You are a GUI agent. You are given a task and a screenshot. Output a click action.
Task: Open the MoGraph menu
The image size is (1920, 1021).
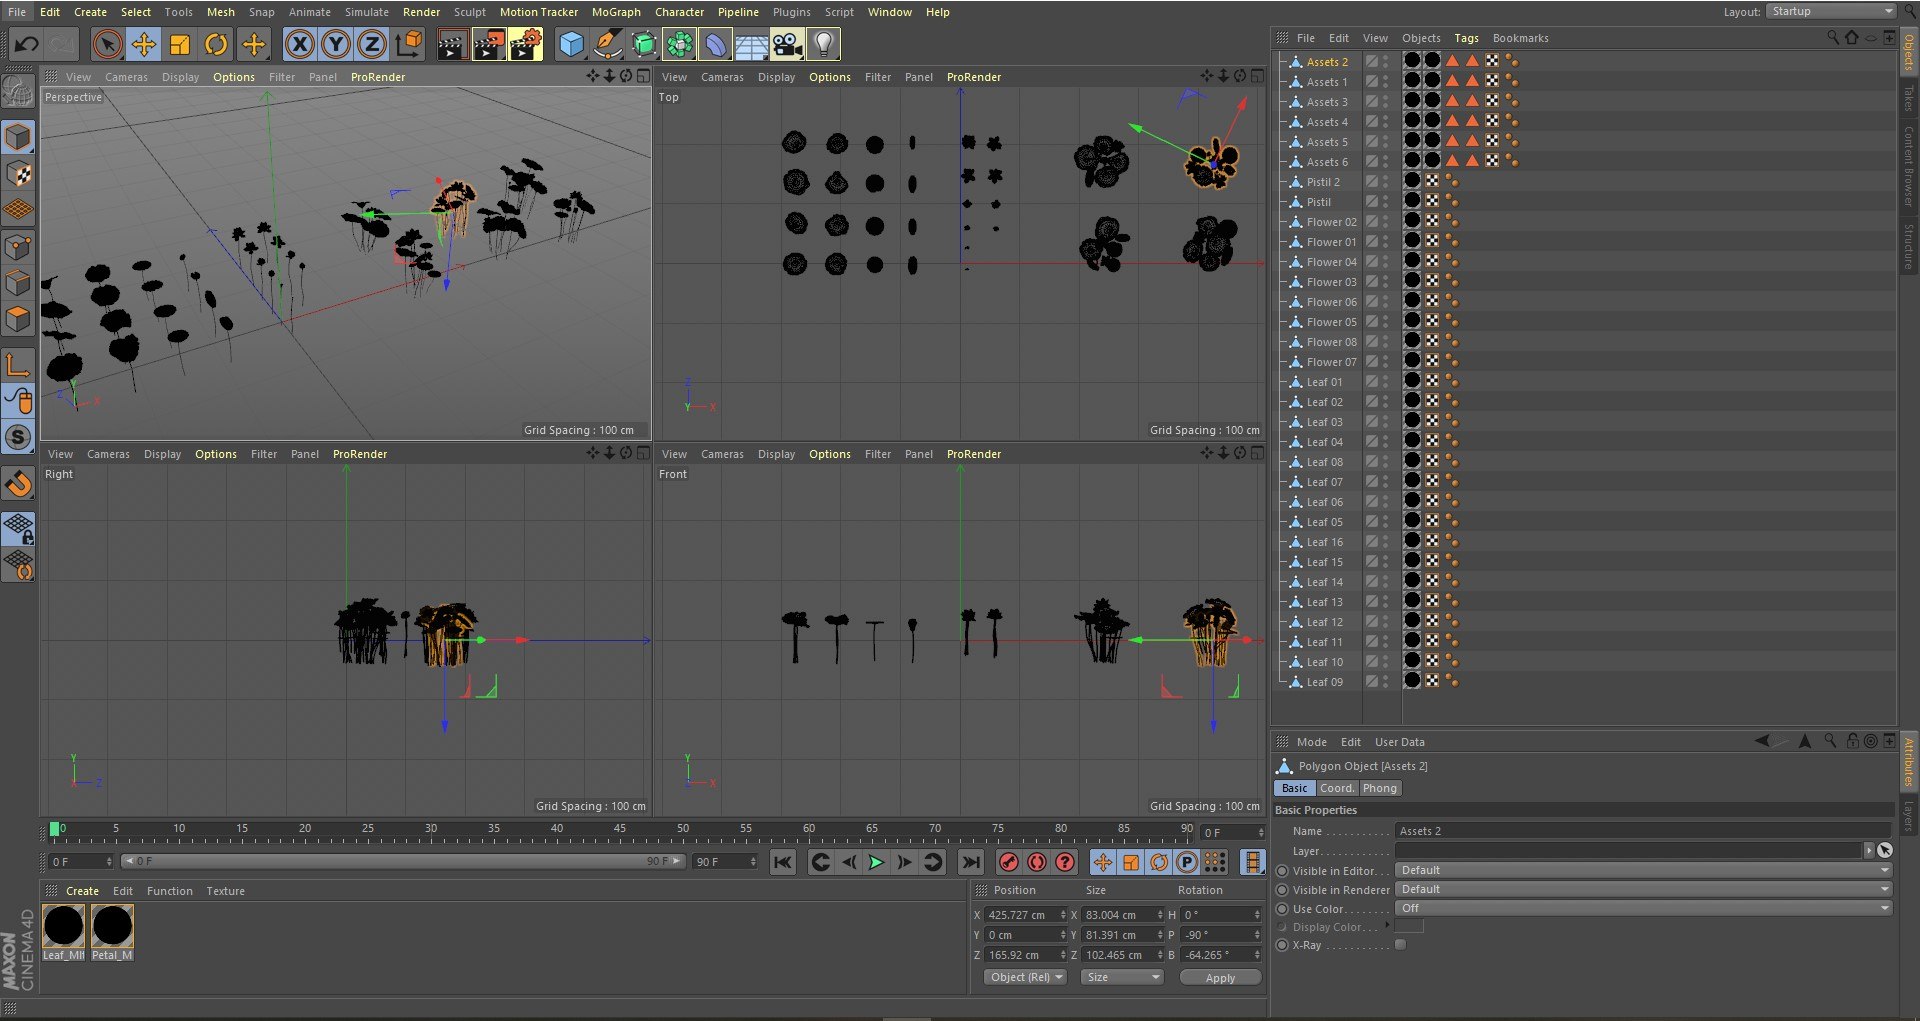[616, 12]
